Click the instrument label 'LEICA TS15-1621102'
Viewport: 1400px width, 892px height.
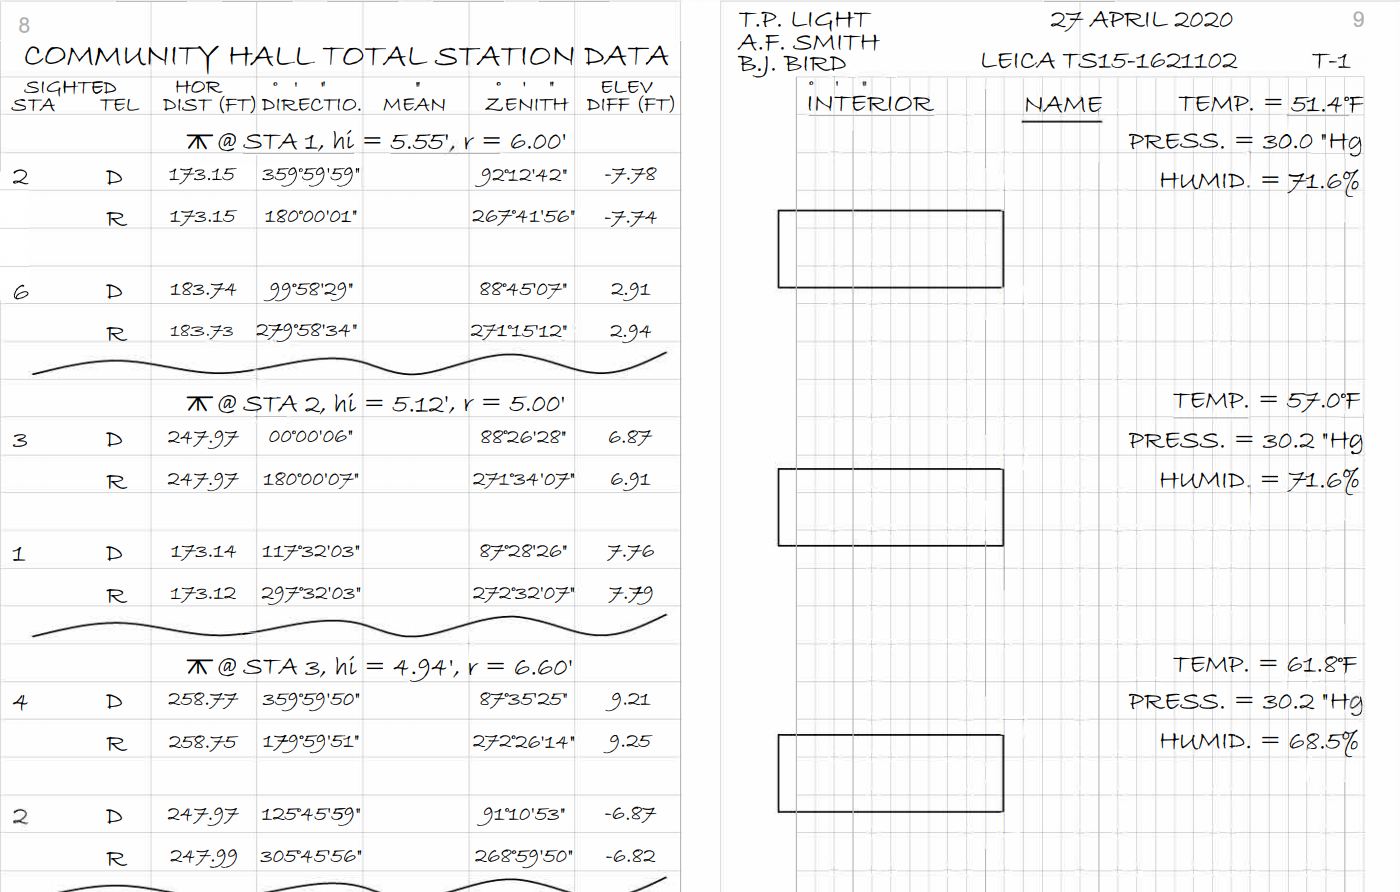[x=1109, y=61]
